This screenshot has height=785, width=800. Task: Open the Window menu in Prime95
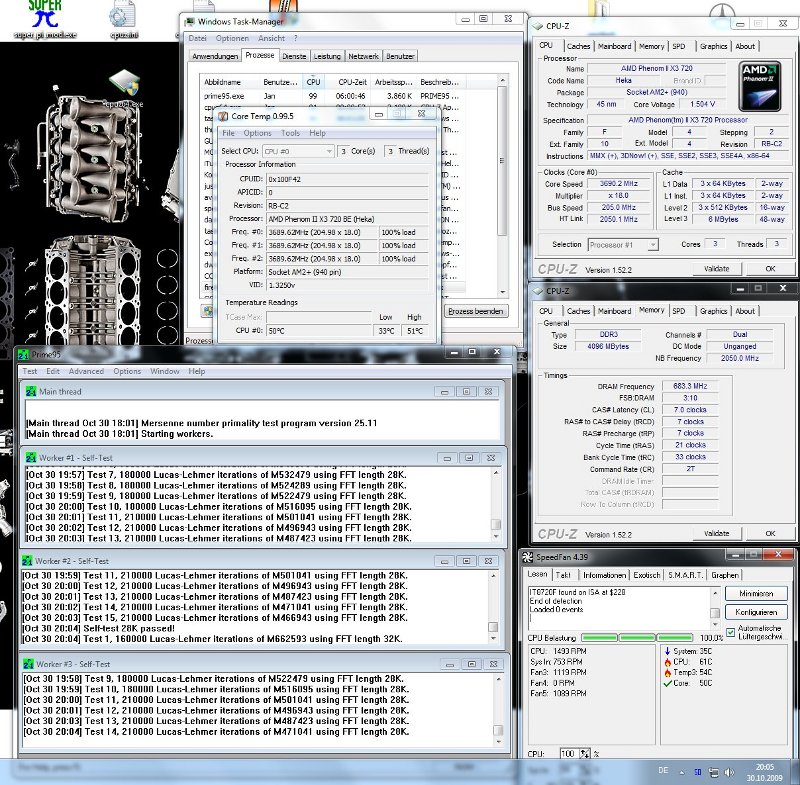tap(165, 371)
